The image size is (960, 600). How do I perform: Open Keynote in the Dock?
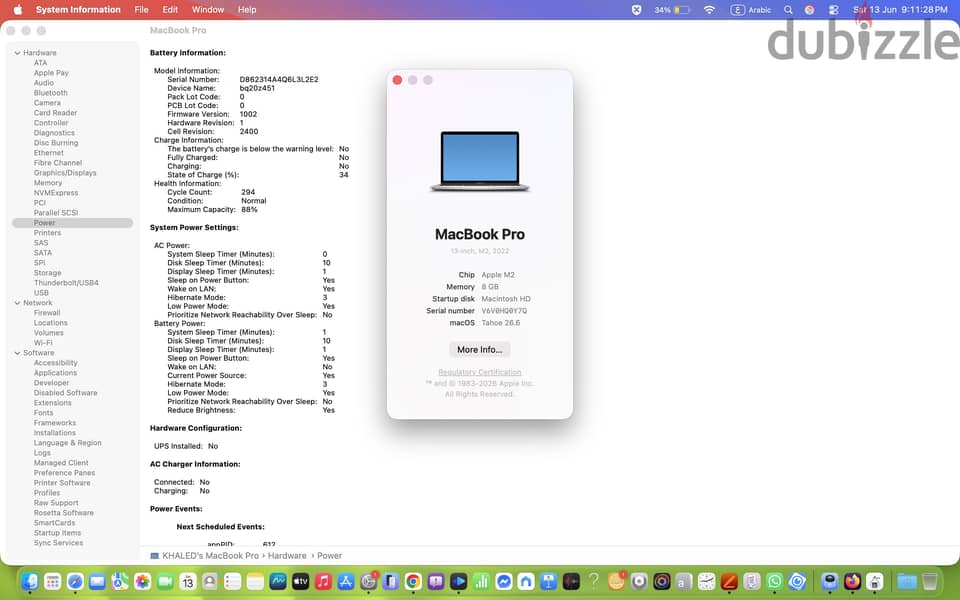(x=549, y=582)
